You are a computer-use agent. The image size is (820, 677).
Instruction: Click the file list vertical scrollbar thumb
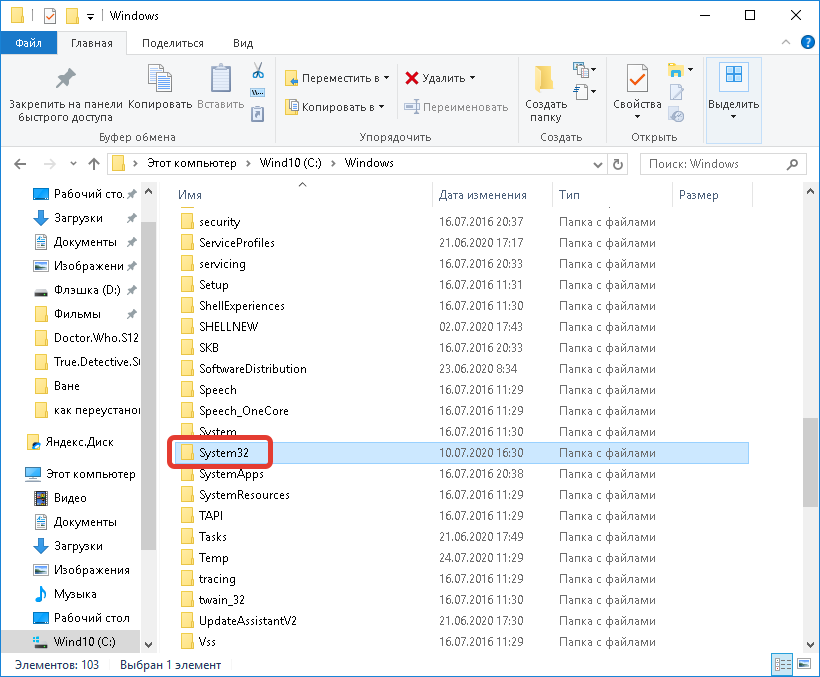(810, 462)
